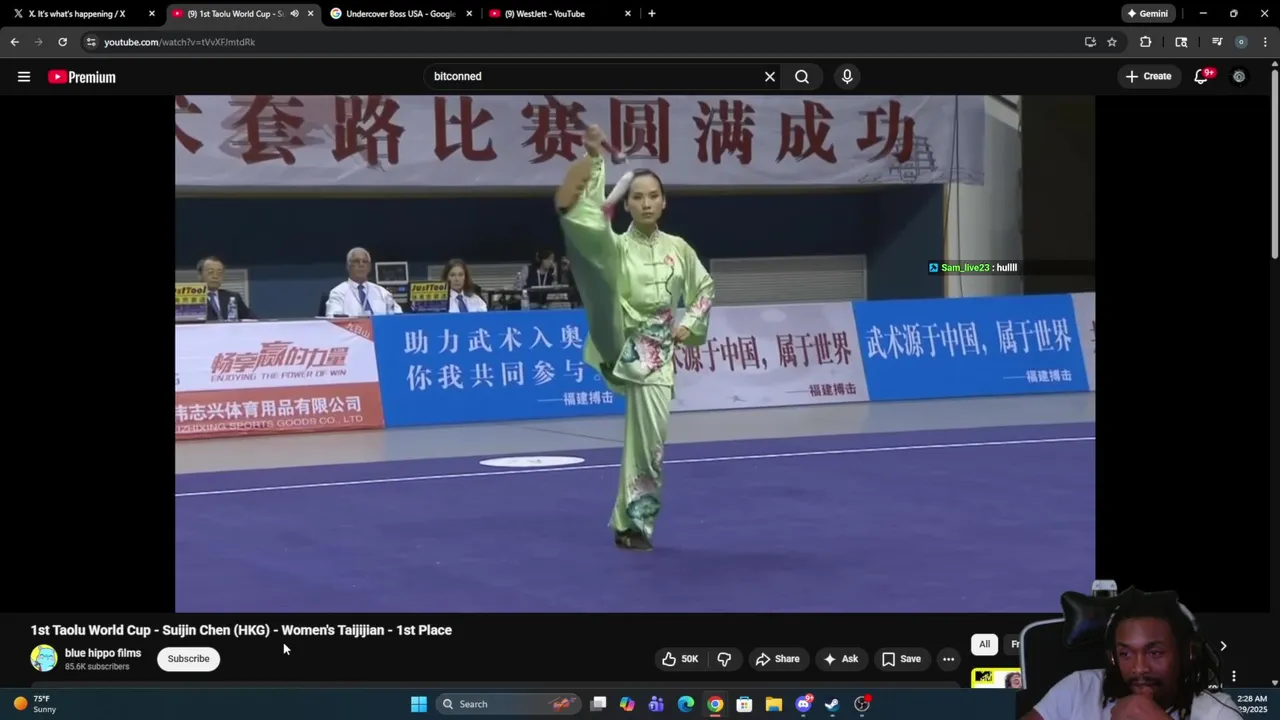Install app from the address bar icon
The width and height of the screenshot is (1280, 720).
pos(1090,42)
